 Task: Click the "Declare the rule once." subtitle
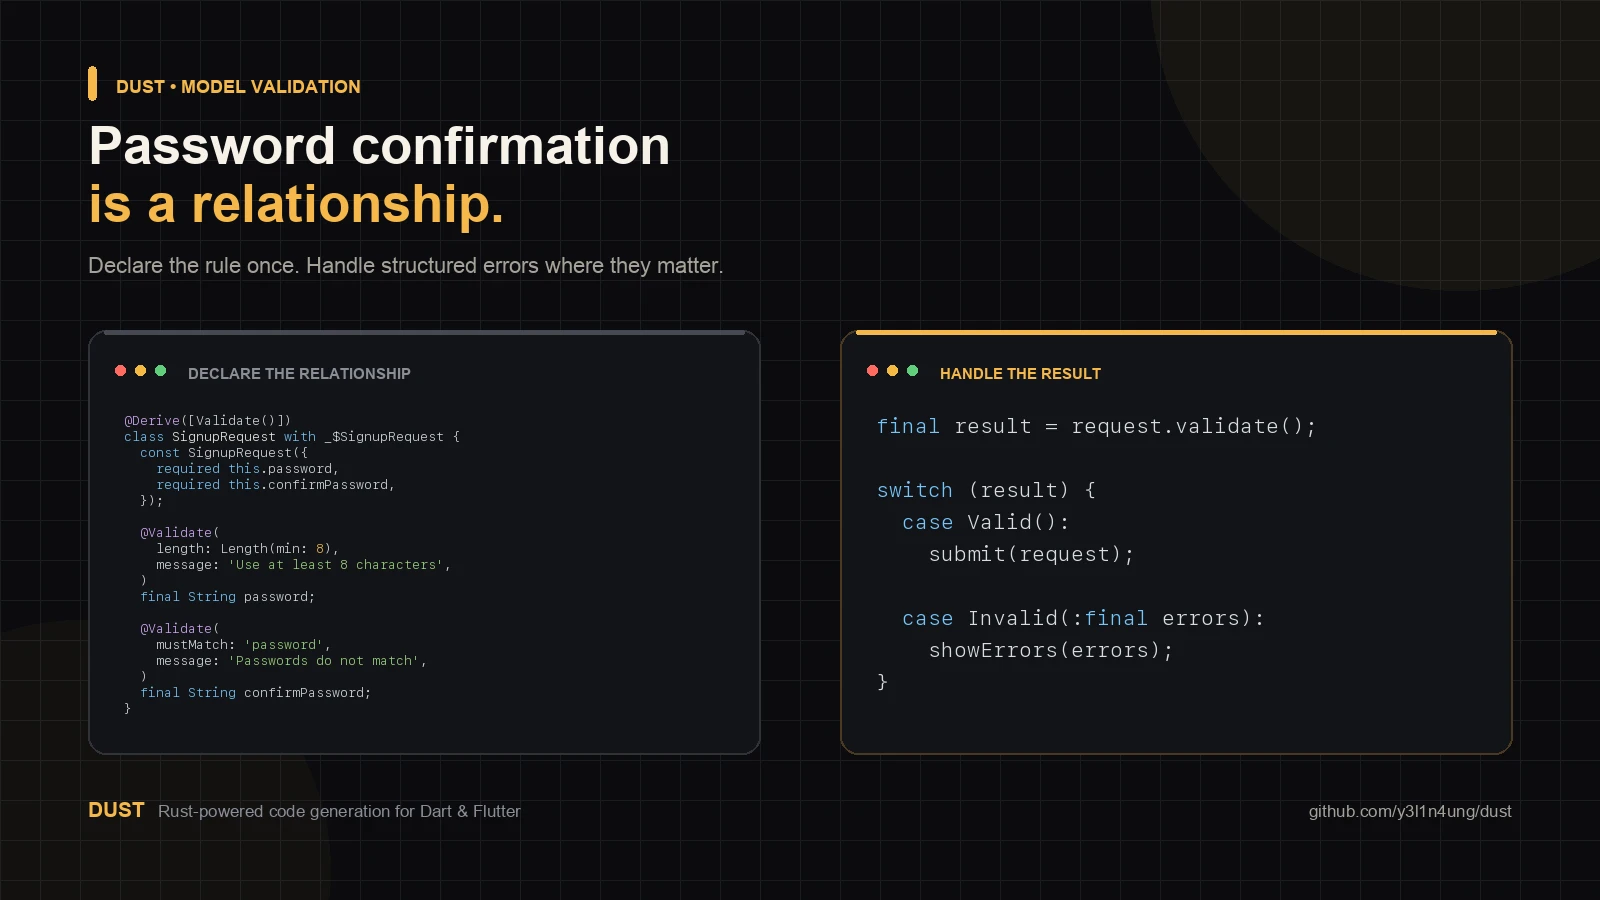click(x=193, y=266)
